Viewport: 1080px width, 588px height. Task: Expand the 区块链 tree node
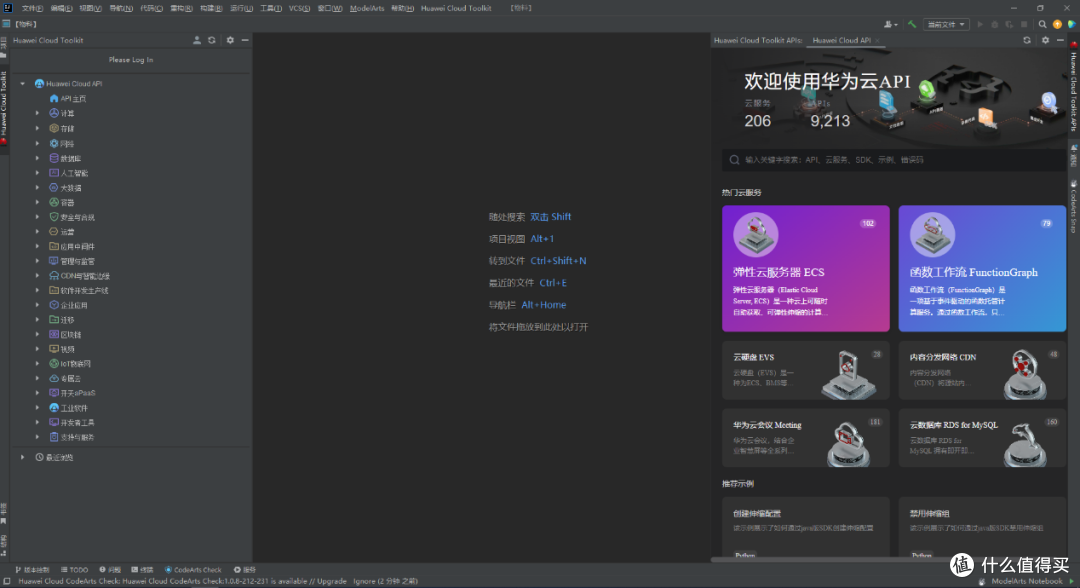[38, 335]
